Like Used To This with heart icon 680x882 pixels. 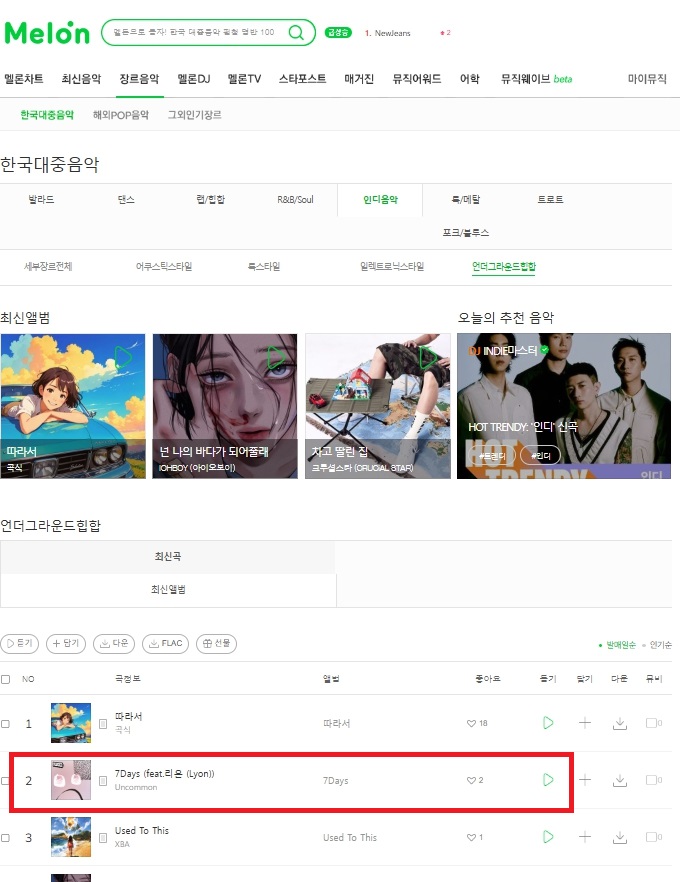pyautogui.click(x=471, y=838)
